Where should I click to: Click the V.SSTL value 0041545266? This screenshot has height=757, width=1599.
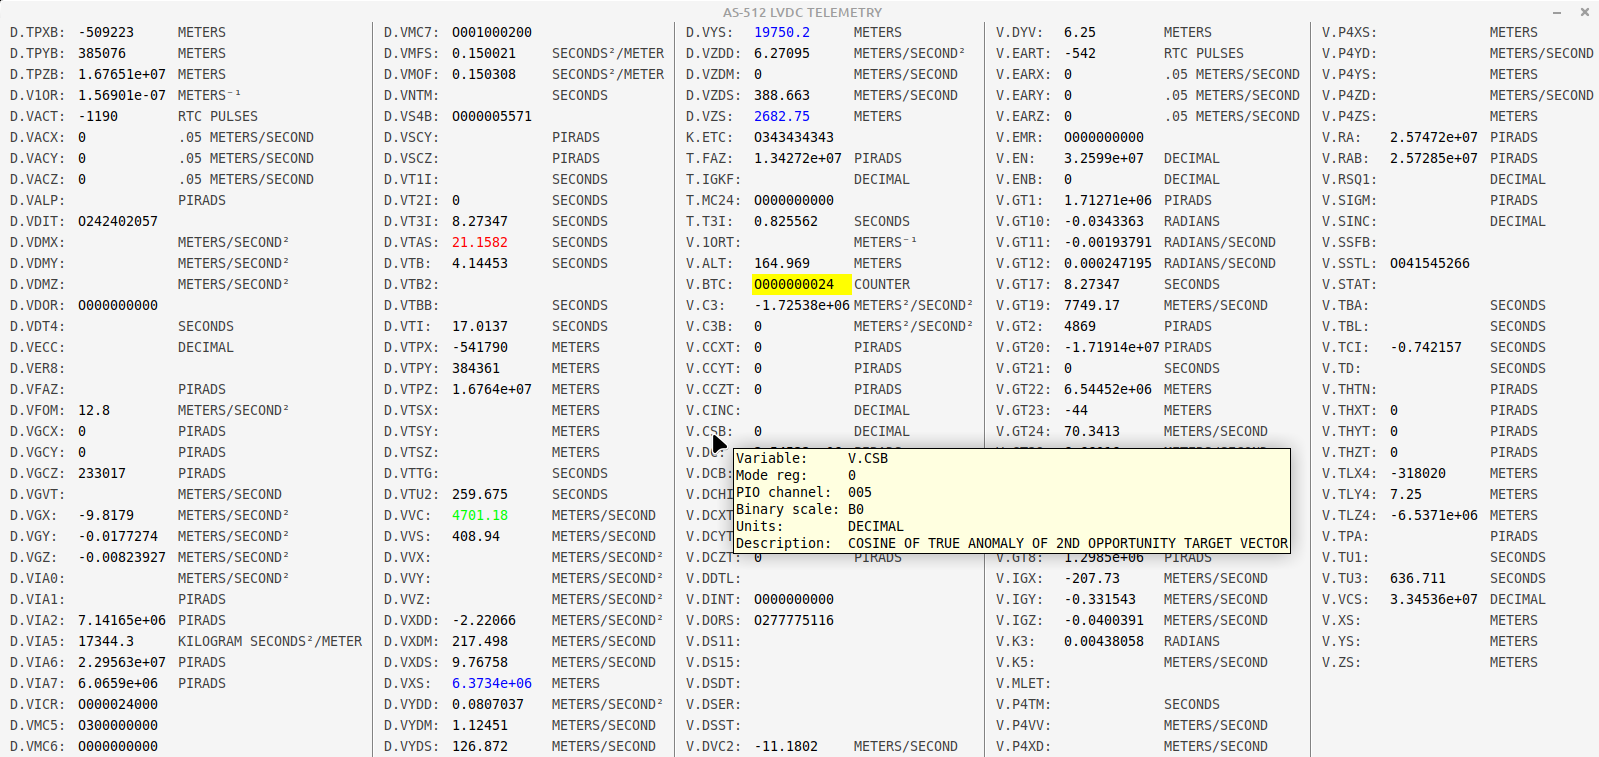[x=1429, y=263]
